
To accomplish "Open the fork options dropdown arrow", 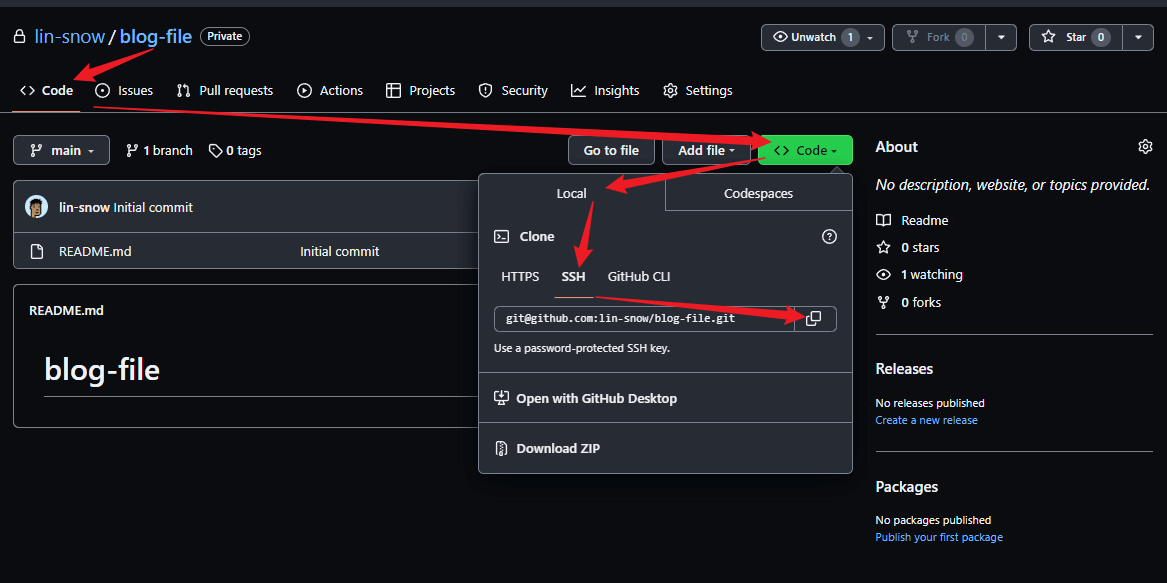I will [1001, 37].
